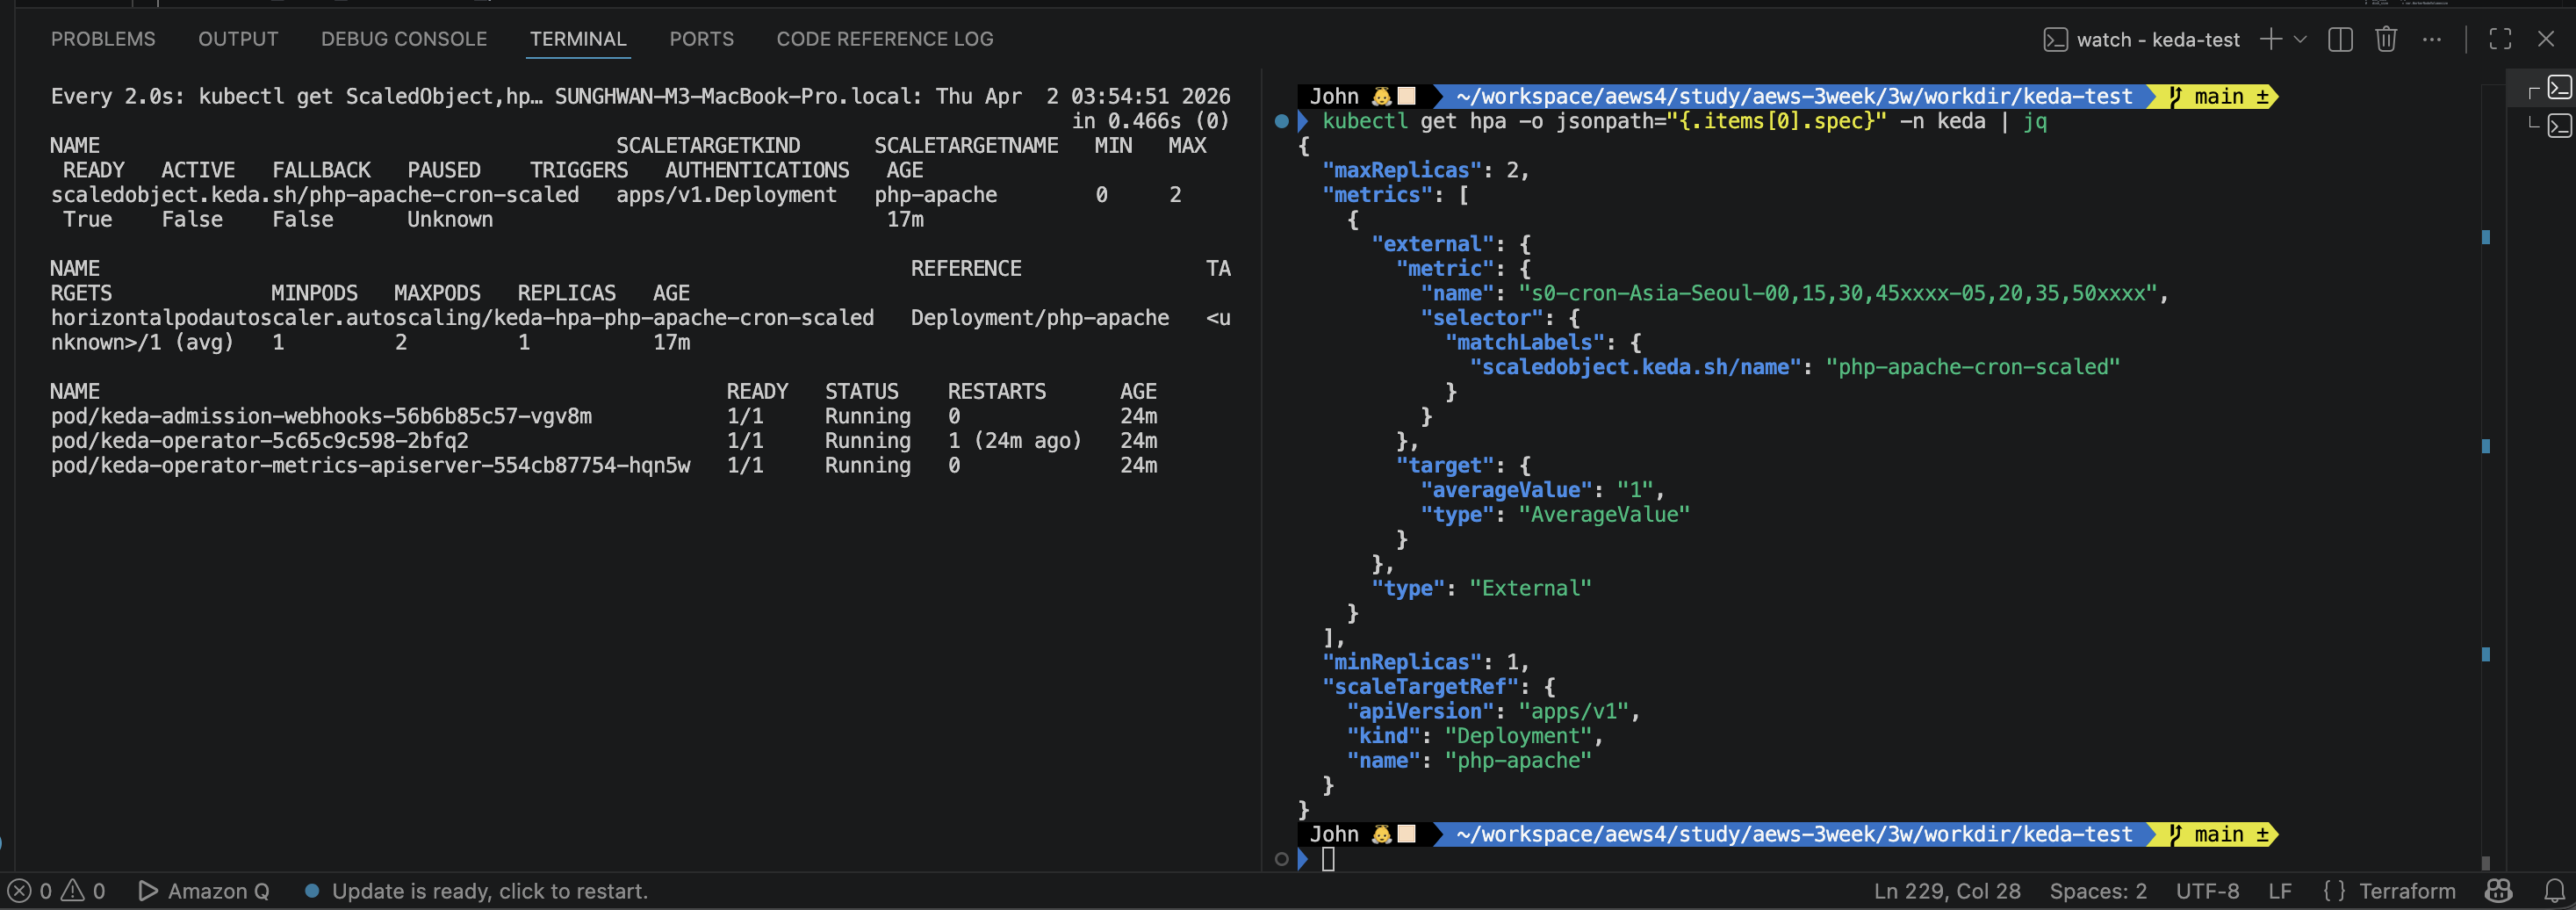Image resolution: width=2576 pixels, height=910 pixels.
Task: Click the 'kubectl' command in right terminal
Action: pyautogui.click(x=1365, y=121)
